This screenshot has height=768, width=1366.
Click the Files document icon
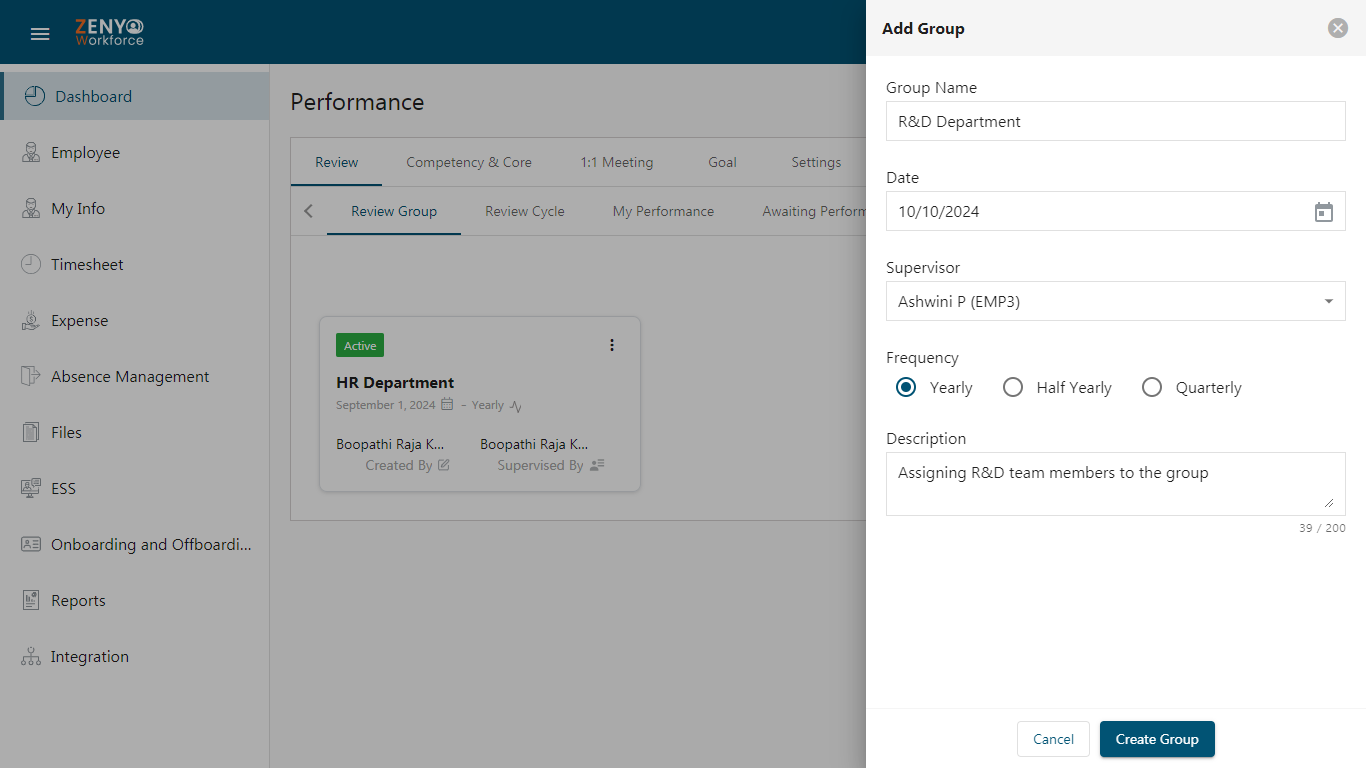(31, 432)
